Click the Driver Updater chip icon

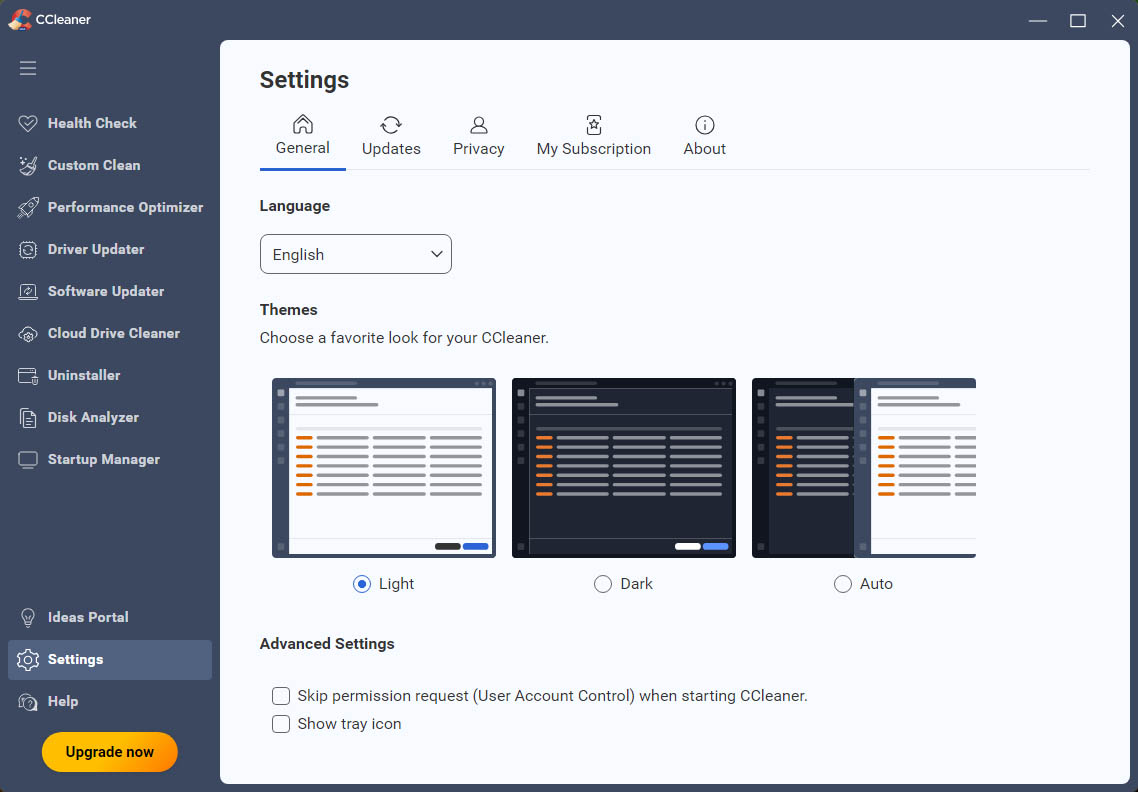pos(28,250)
